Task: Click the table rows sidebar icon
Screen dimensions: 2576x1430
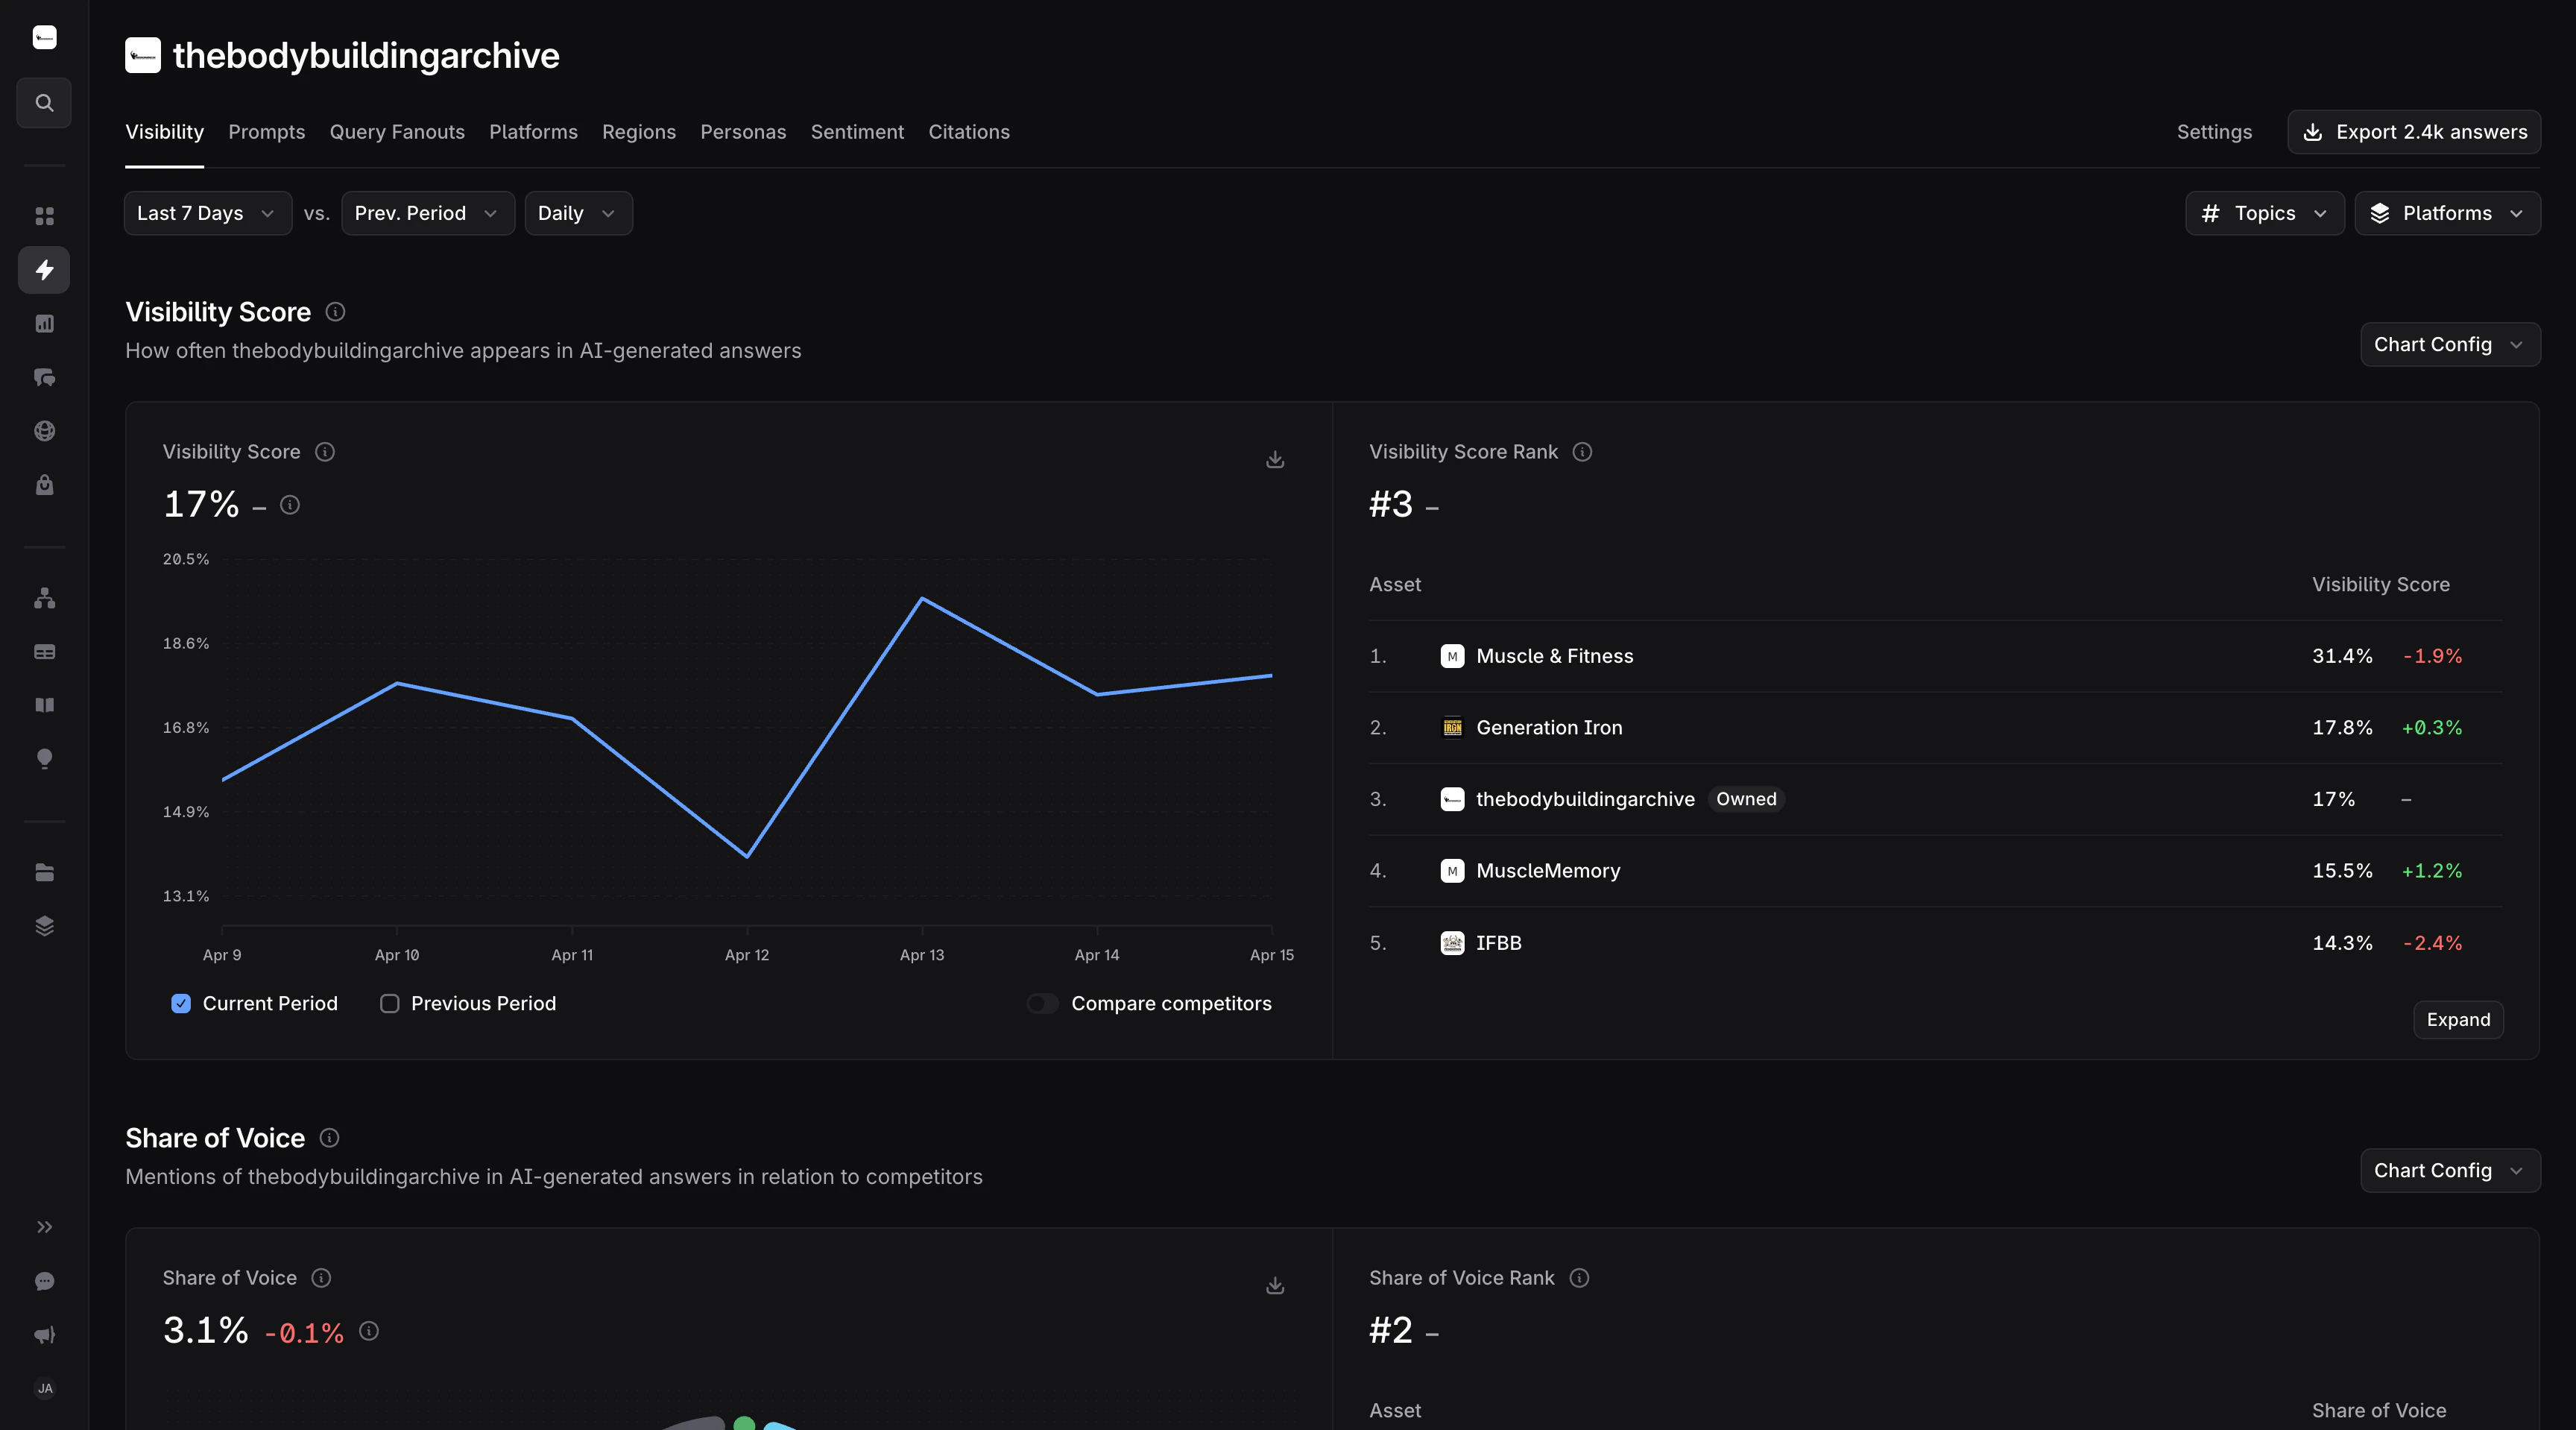Action: coord(44,652)
